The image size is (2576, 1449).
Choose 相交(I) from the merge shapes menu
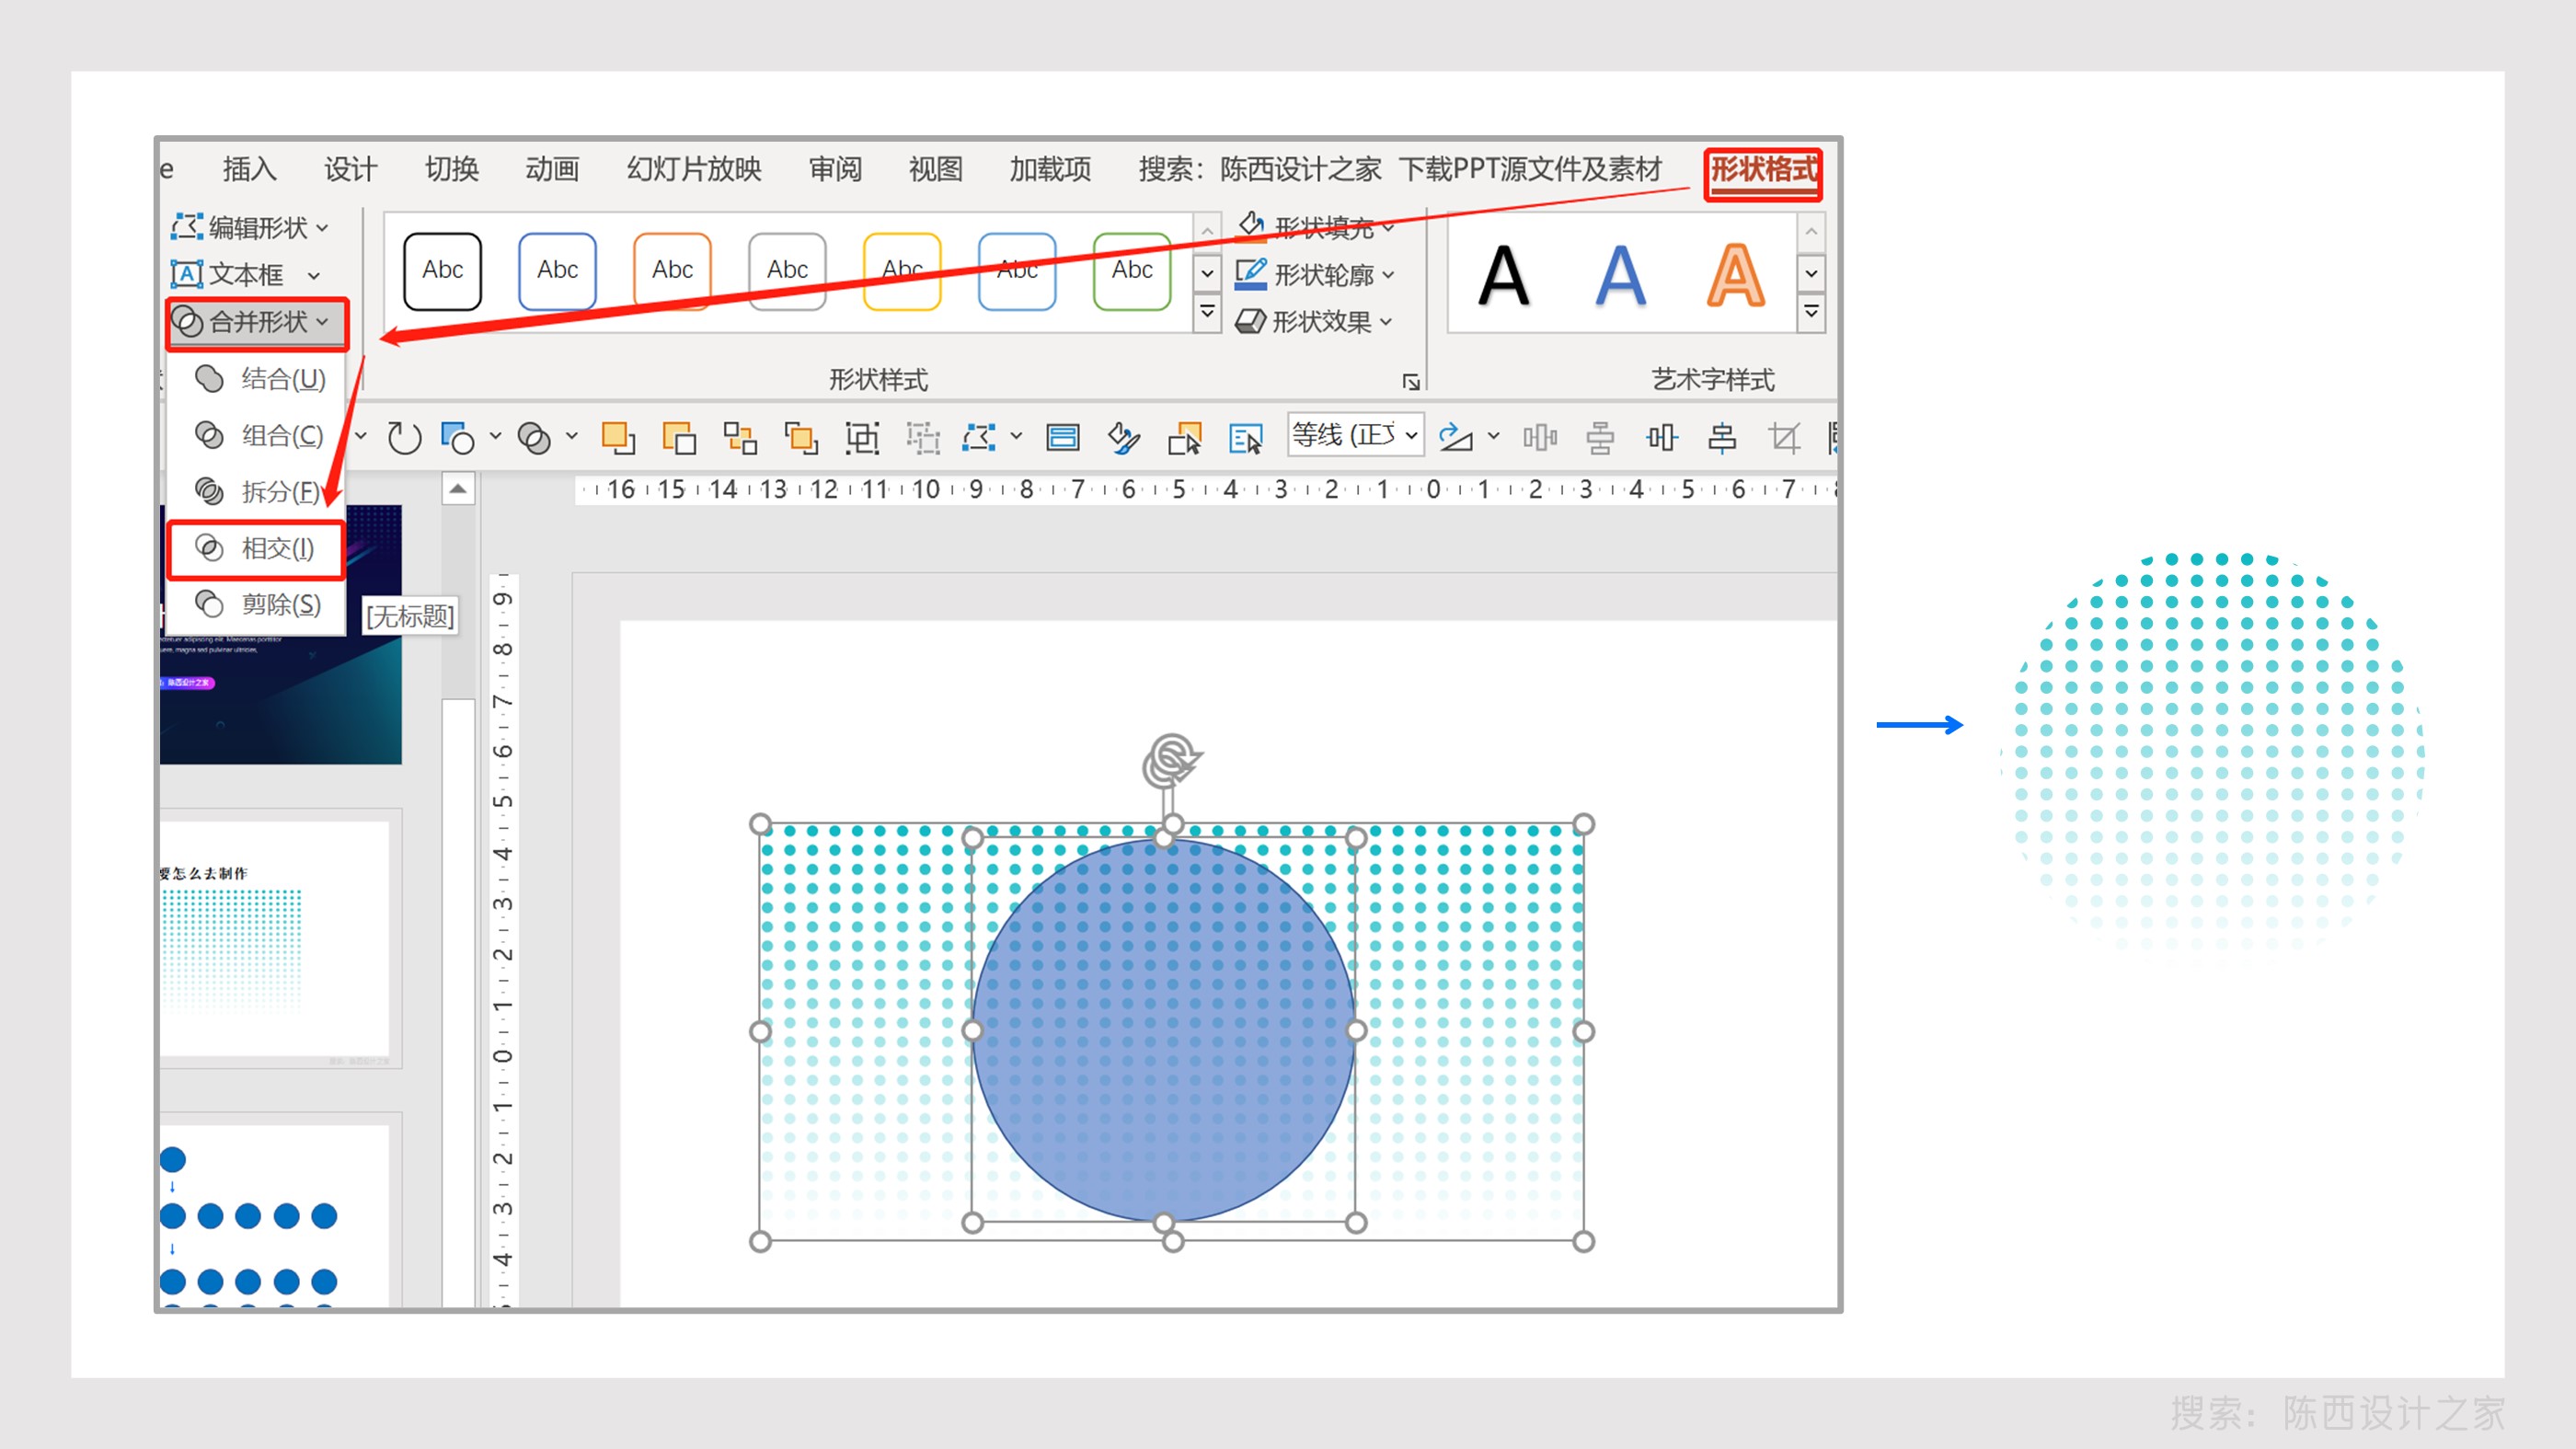[x=257, y=548]
